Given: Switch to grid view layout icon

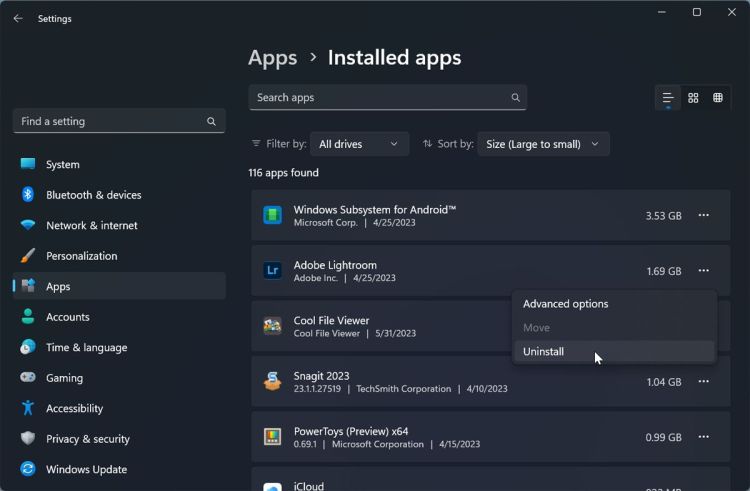Looking at the screenshot, I should (693, 98).
